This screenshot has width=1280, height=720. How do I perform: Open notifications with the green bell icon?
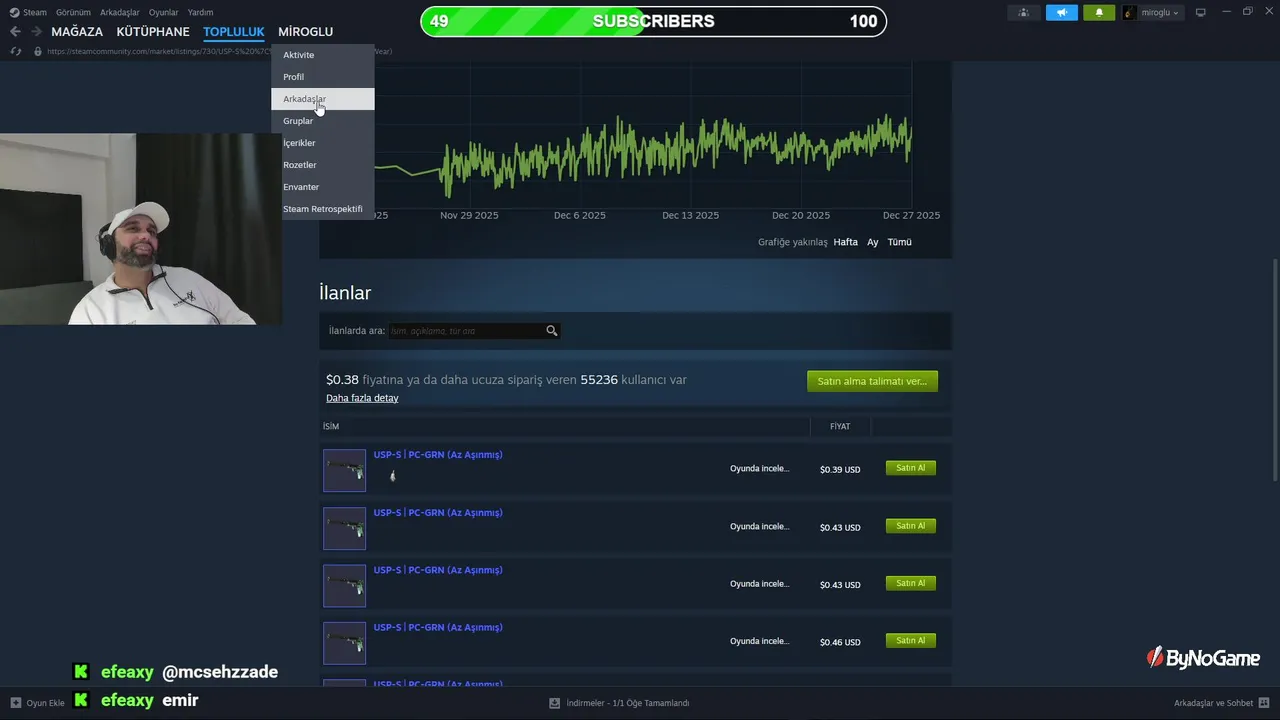(1099, 12)
